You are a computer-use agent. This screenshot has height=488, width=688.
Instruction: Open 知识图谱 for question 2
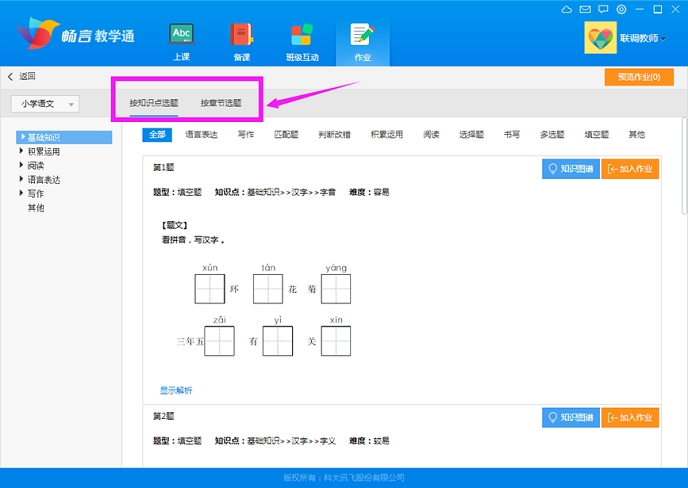click(x=569, y=418)
